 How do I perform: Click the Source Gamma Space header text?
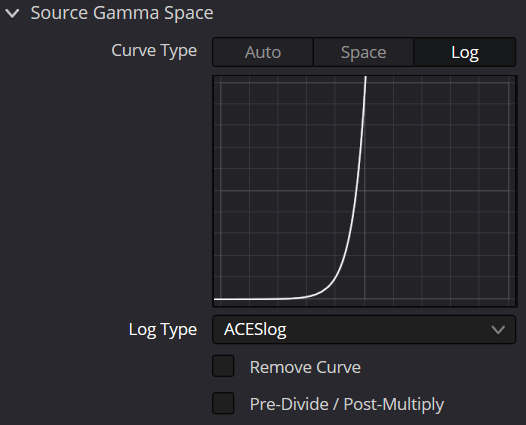(x=122, y=13)
